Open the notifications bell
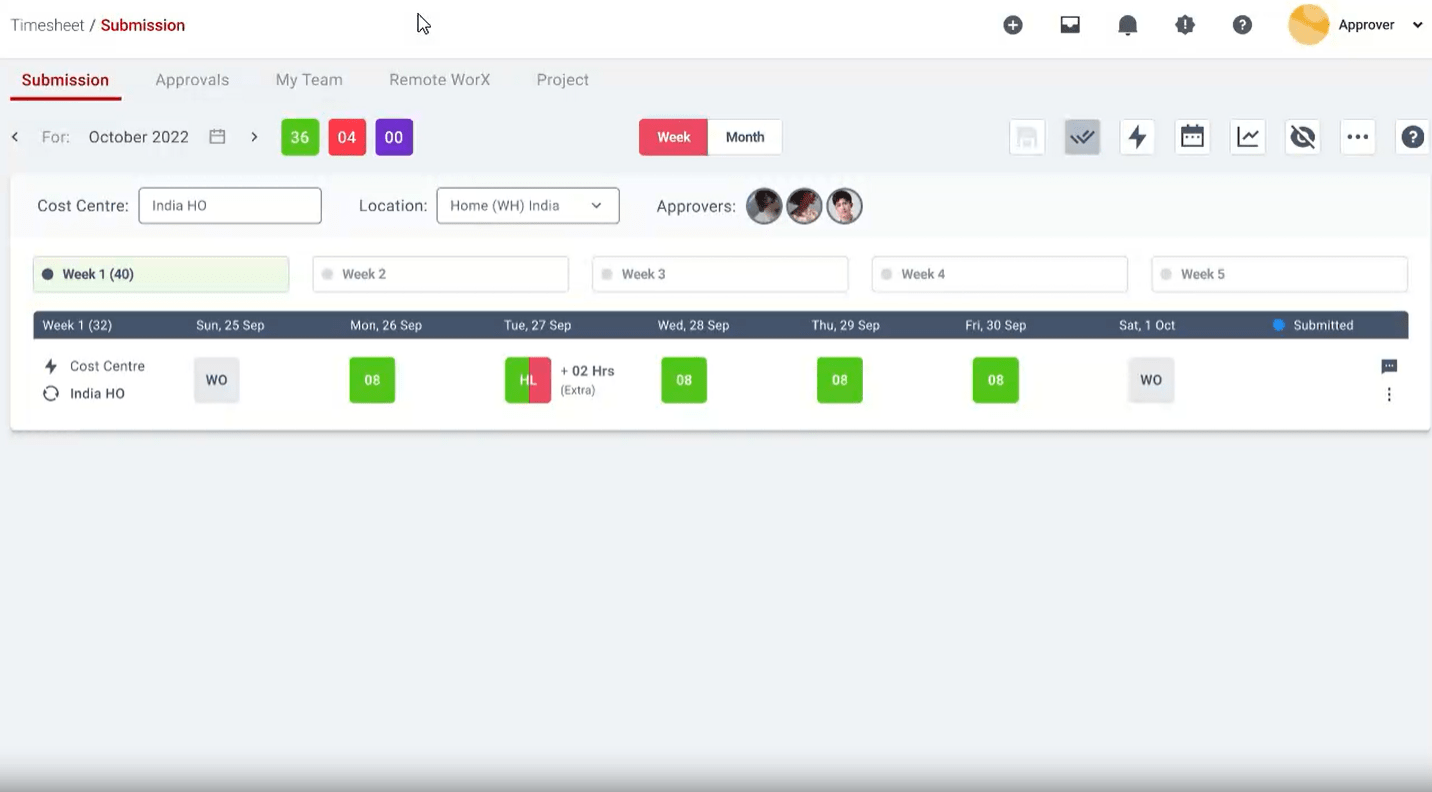Screen dimensions: 1432x792 (1127, 26)
